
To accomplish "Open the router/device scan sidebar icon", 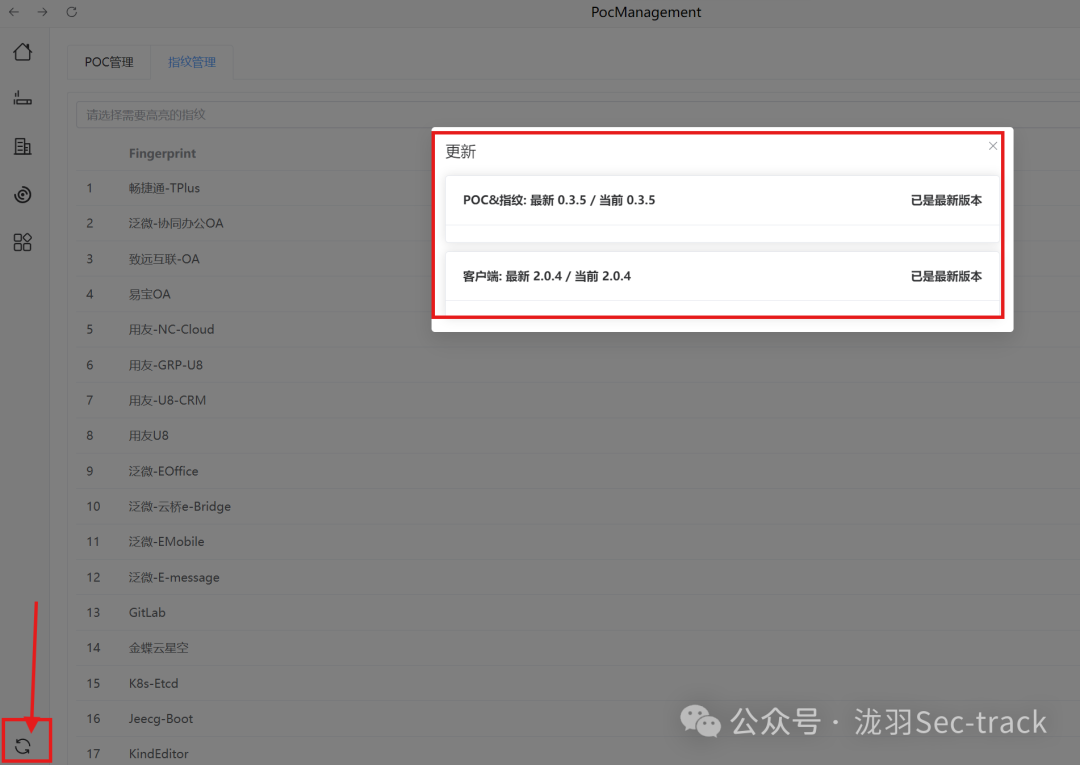I will (x=23, y=98).
